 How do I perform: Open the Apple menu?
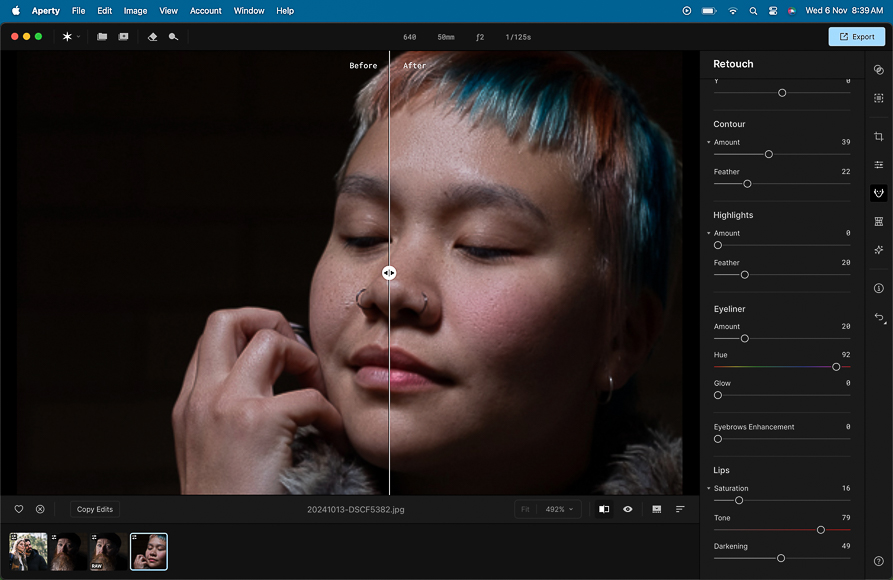(x=15, y=11)
